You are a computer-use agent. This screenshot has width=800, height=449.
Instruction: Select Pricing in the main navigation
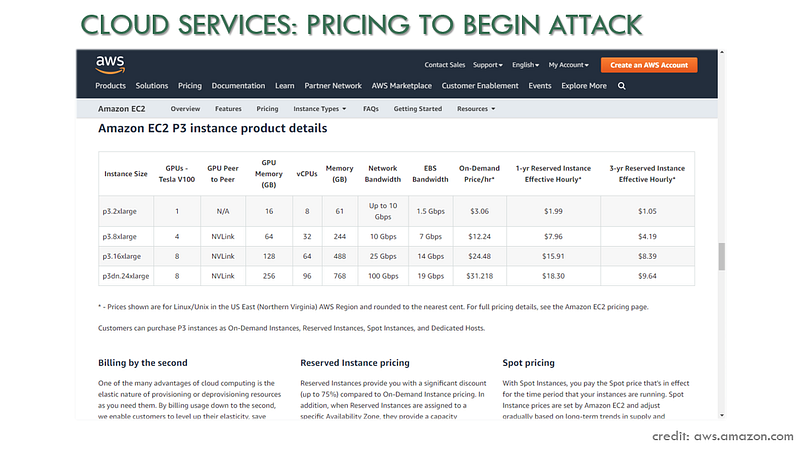click(x=190, y=86)
